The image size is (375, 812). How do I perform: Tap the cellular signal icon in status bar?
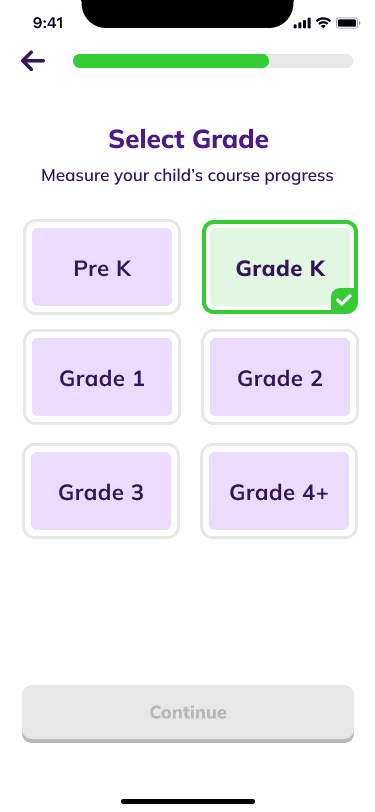(x=302, y=23)
